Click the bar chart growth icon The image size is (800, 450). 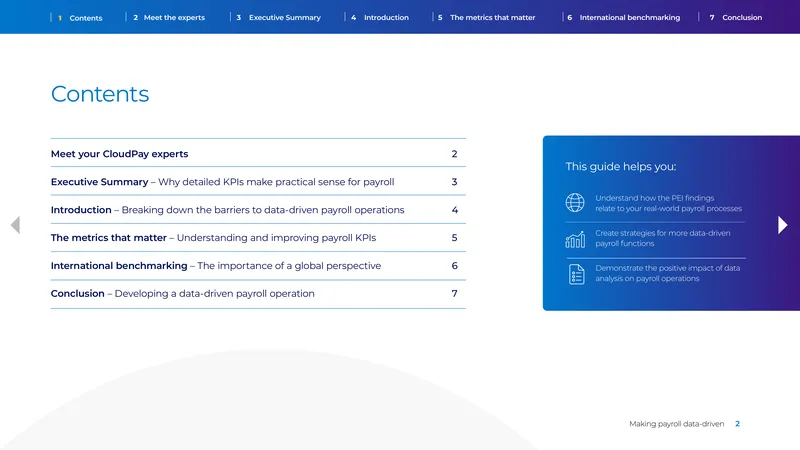(575, 239)
